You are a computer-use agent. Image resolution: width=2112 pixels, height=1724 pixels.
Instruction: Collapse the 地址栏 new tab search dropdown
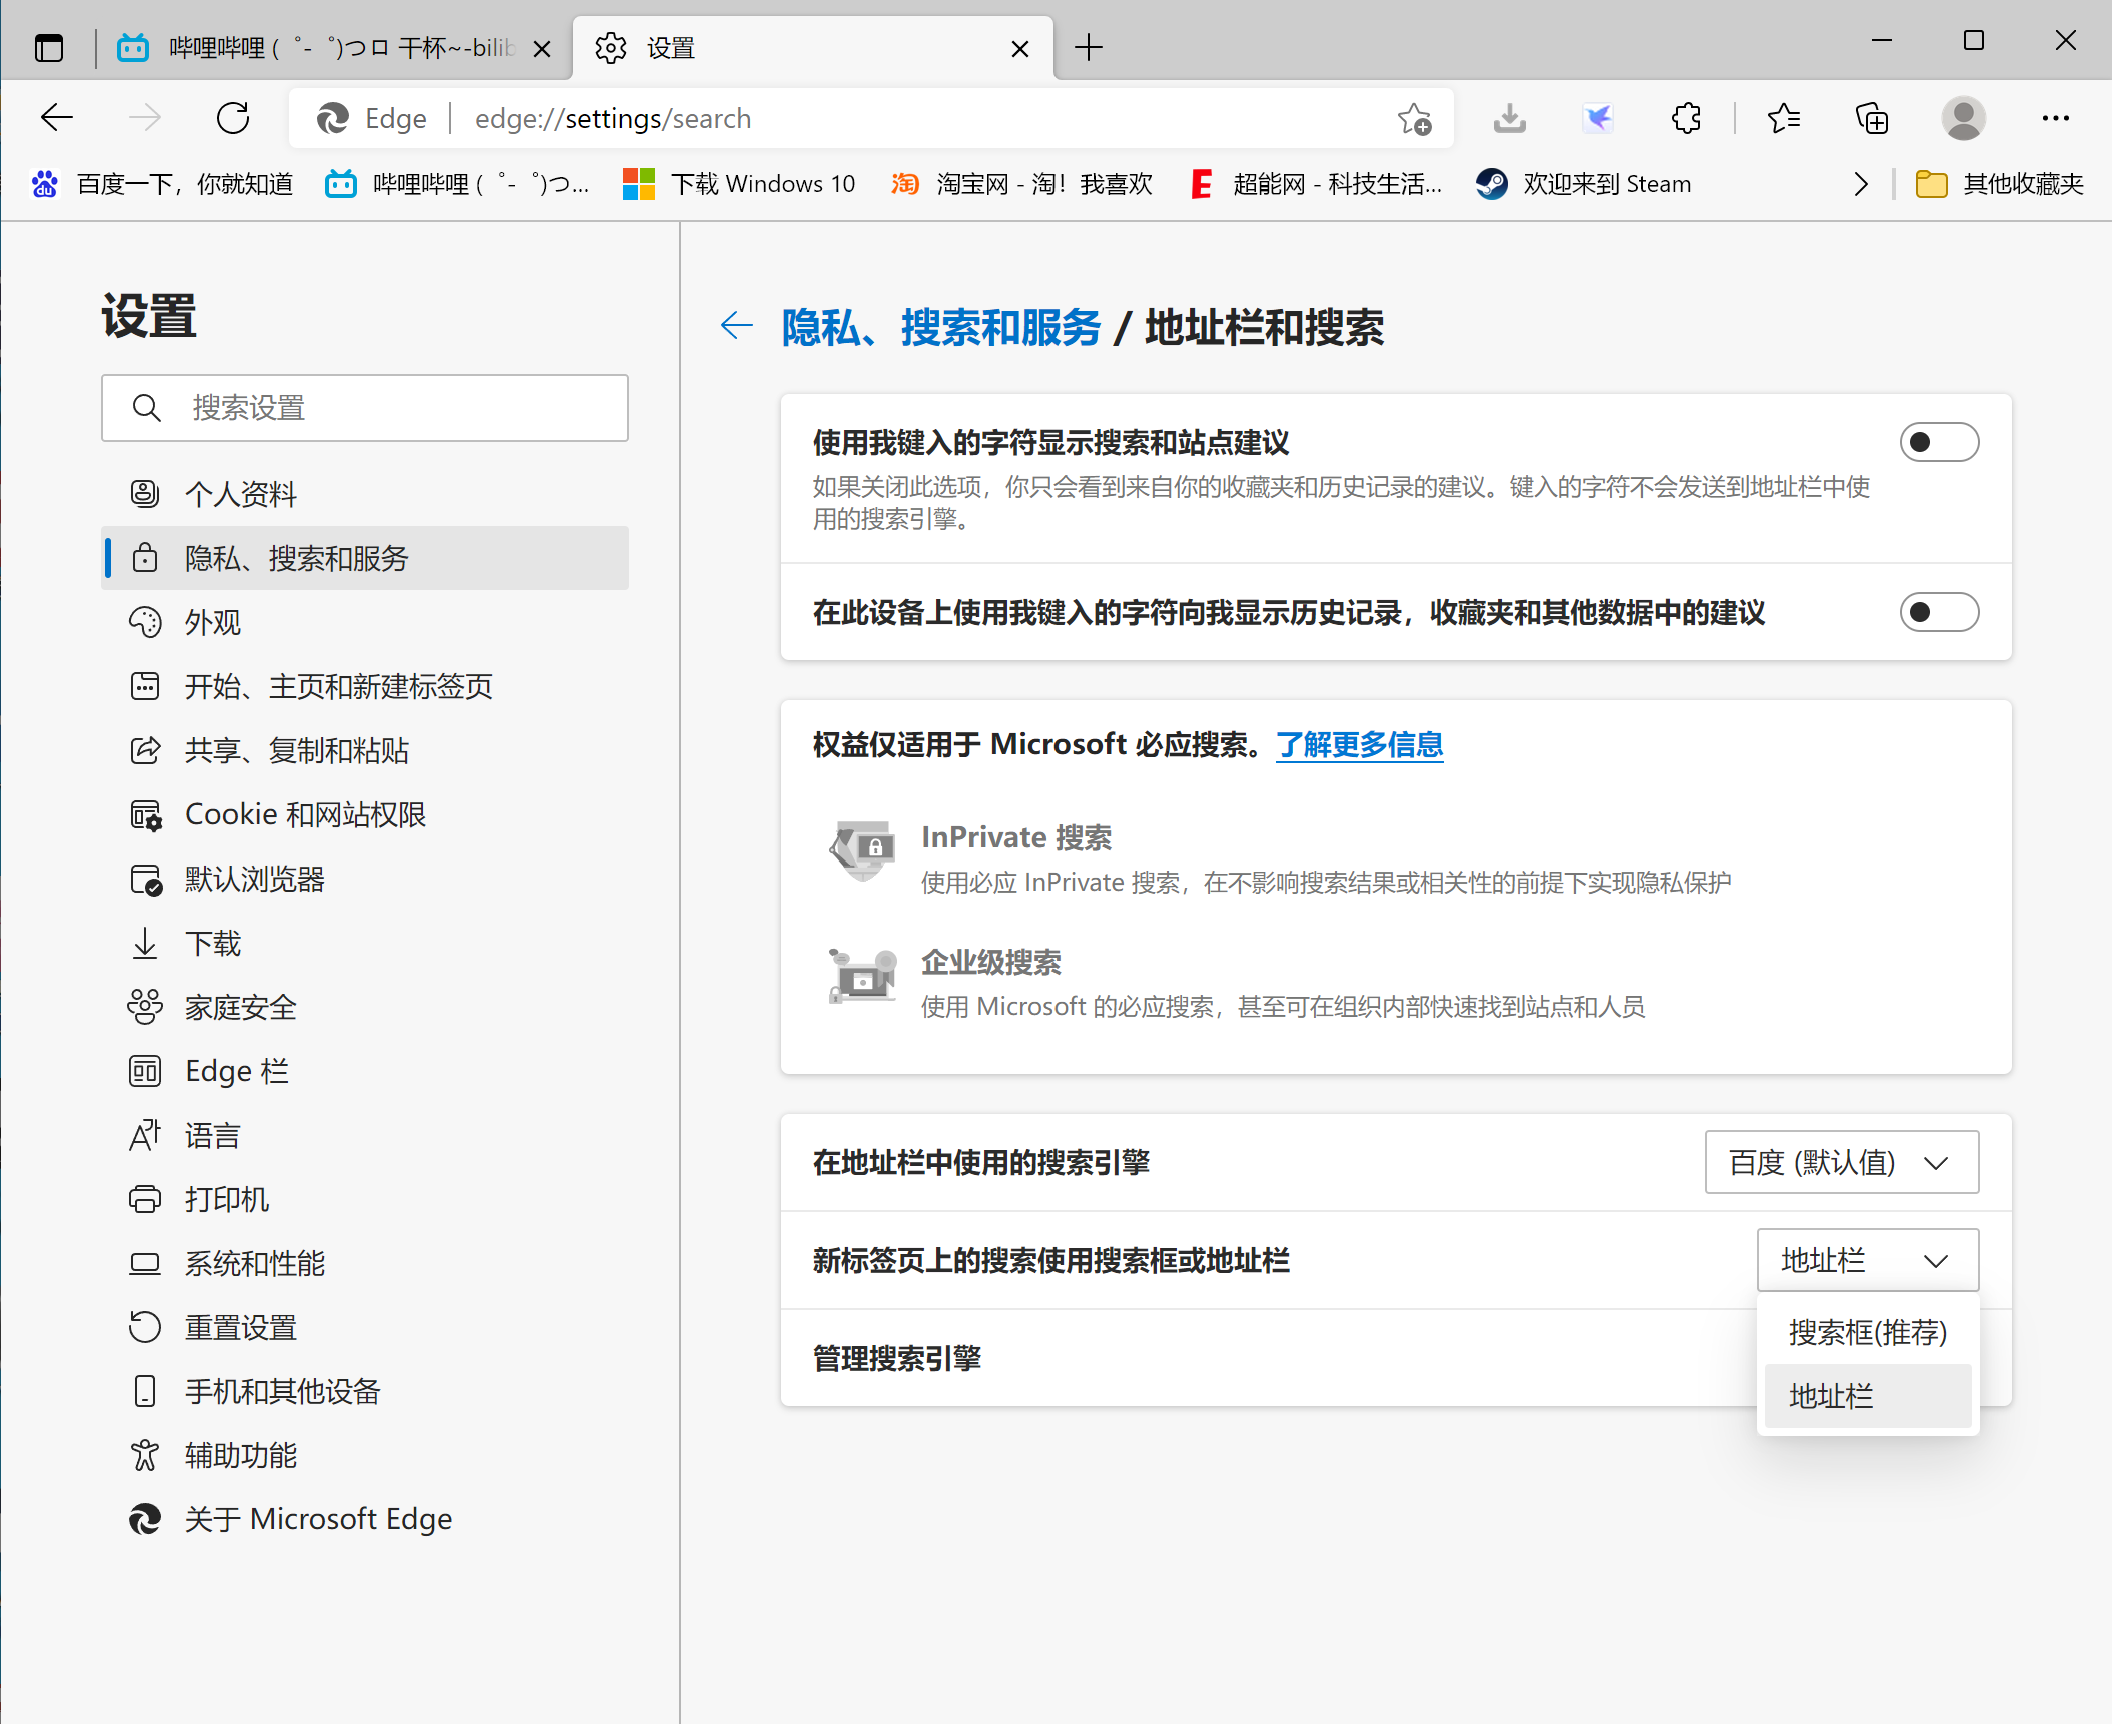tap(1867, 1260)
